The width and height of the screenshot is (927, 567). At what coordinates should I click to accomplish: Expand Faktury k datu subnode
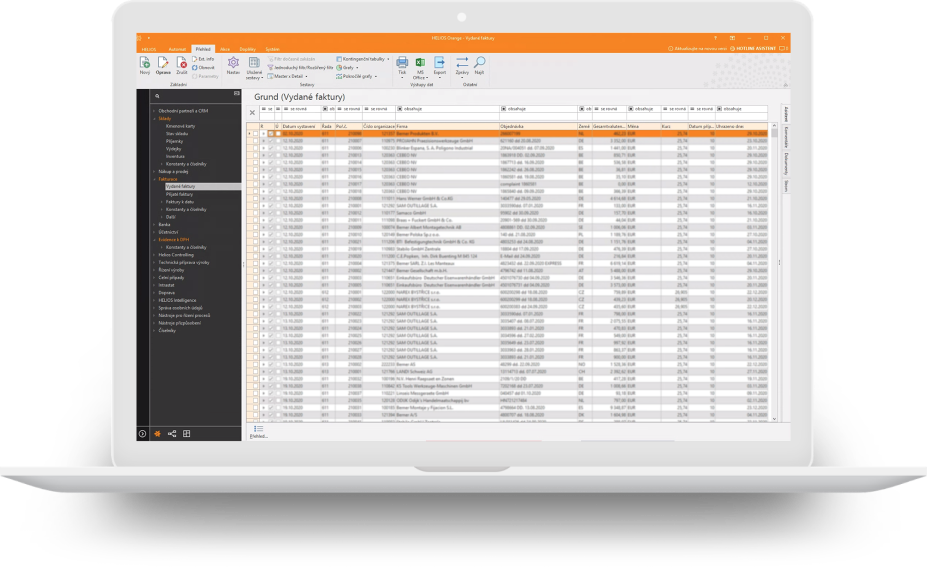(162, 202)
